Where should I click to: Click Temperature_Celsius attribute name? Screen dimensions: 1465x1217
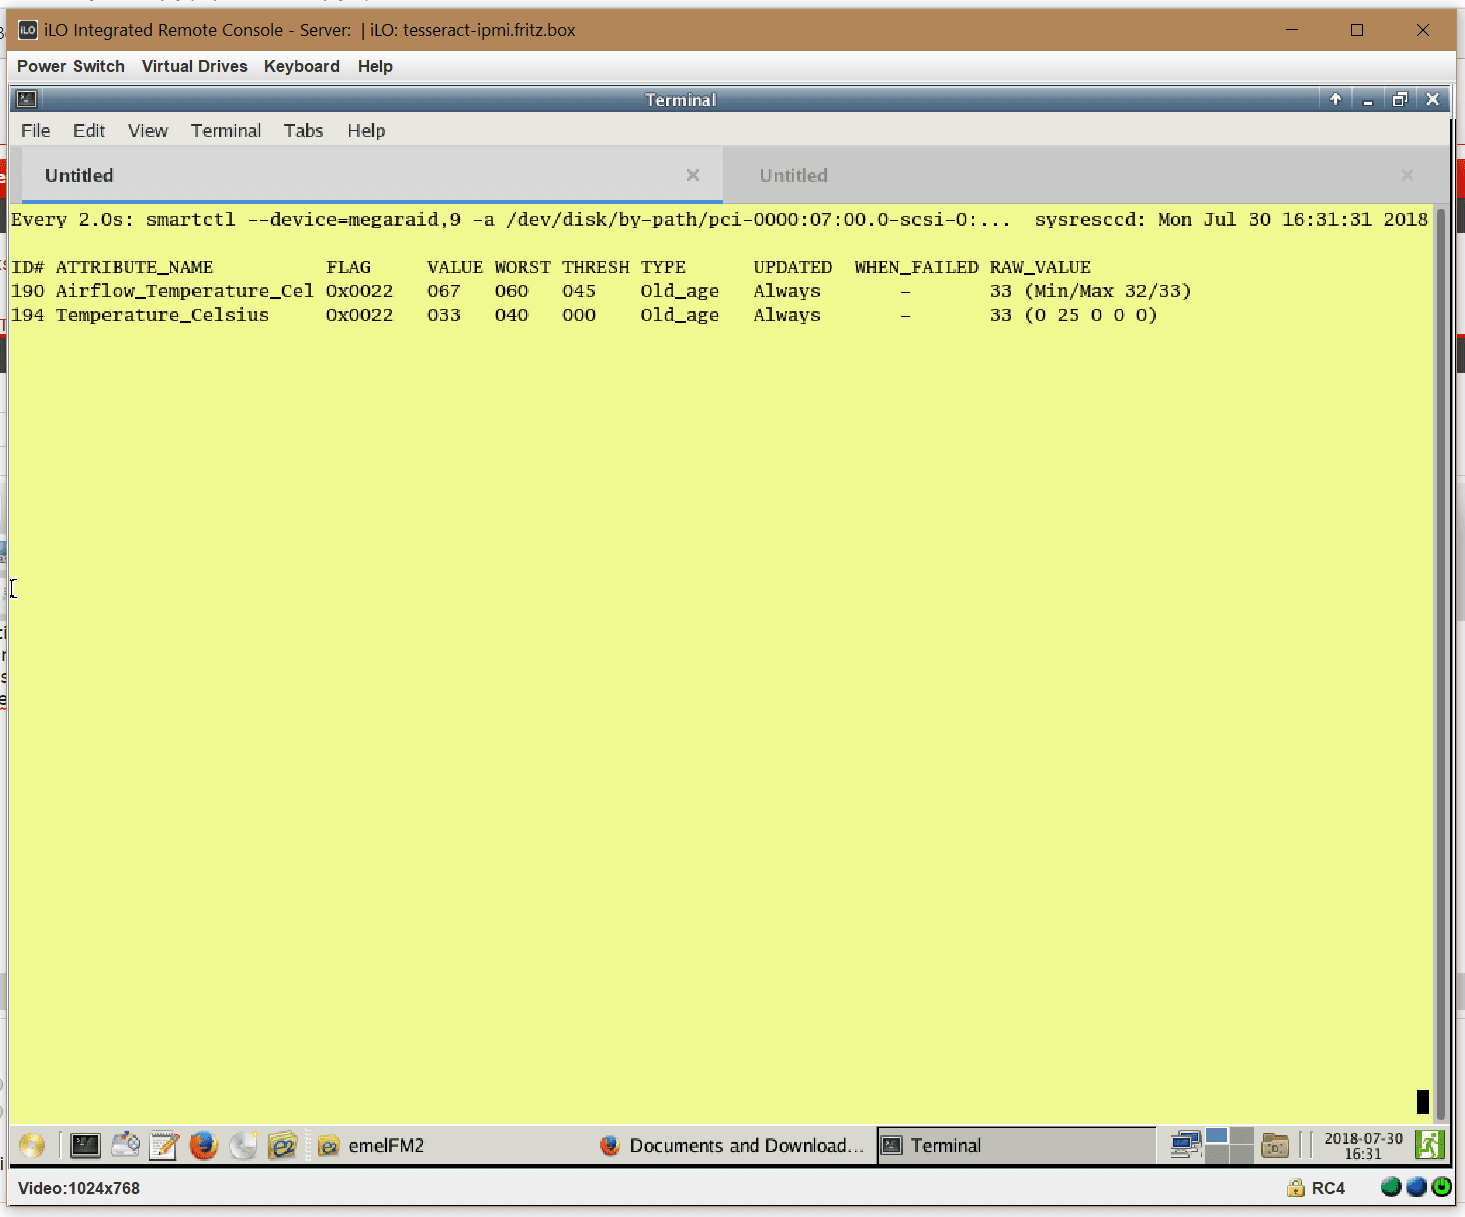tap(162, 315)
